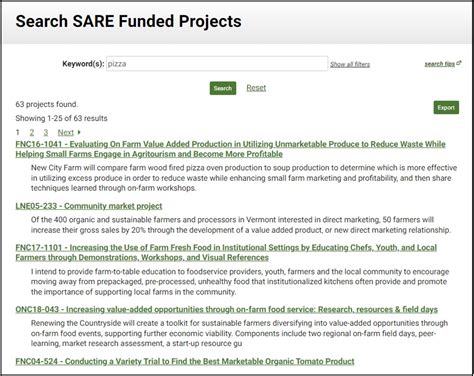Viewport: 474px width, 376px height.
Task: Click the green Export button
Action: 446,108
